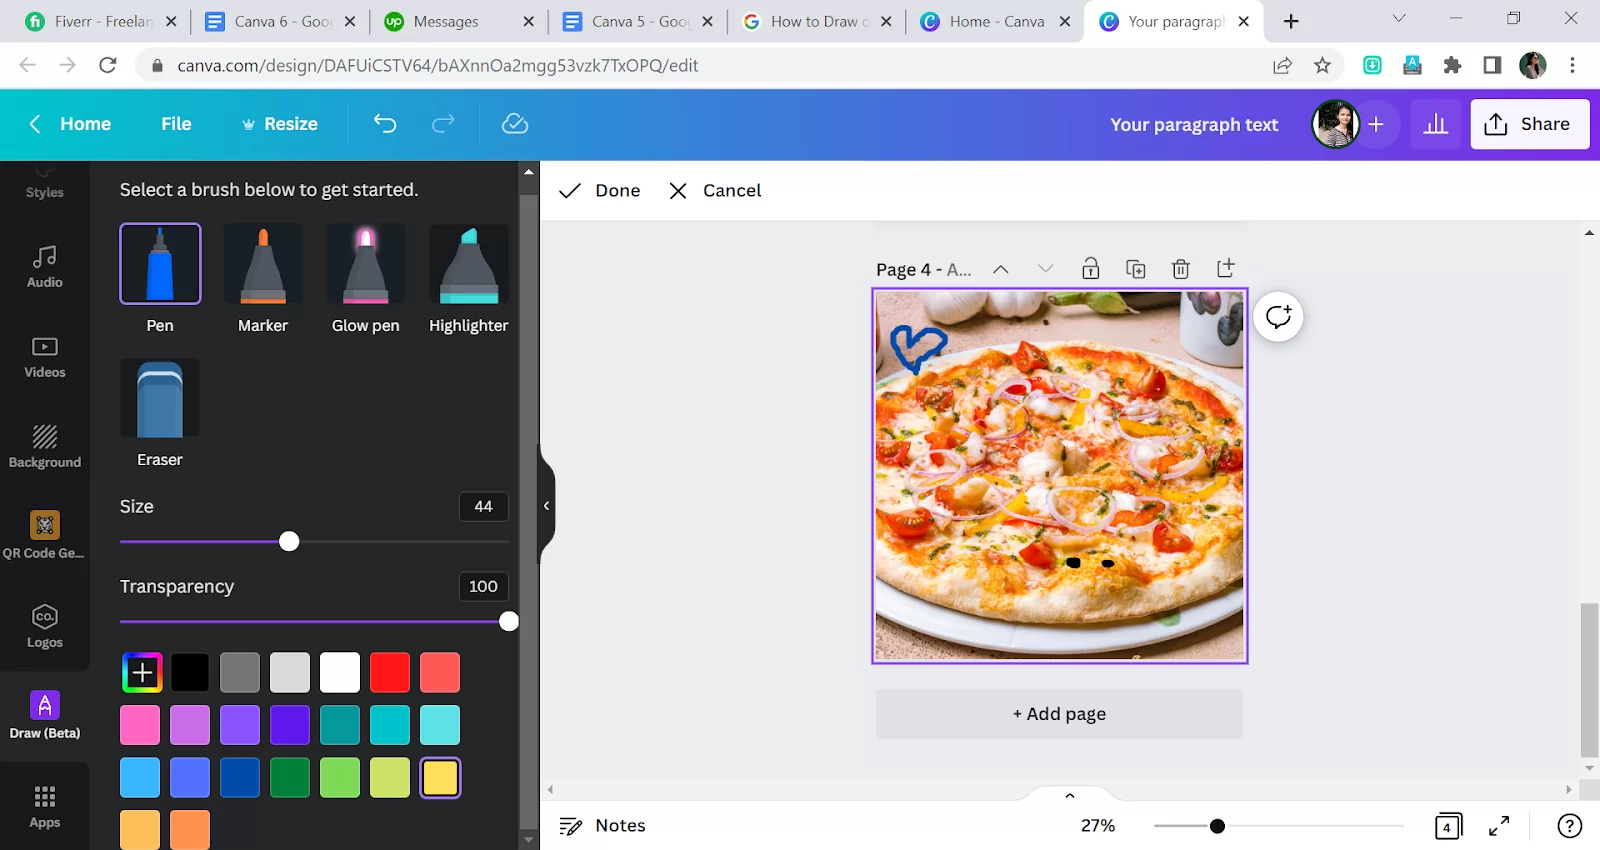Expand the page thumbnails drawer
Viewport: 1600px width, 850px height.
[1070, 795]
